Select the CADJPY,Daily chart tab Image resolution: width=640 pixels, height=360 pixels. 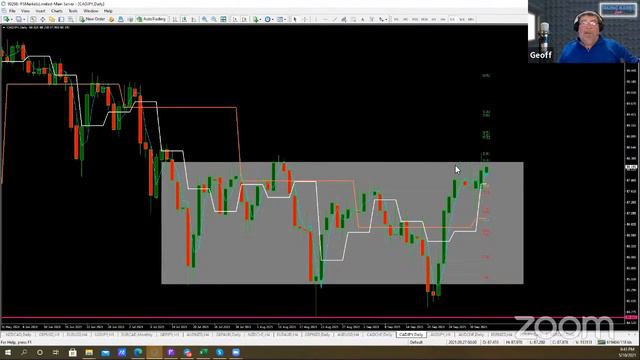point(411,335)
